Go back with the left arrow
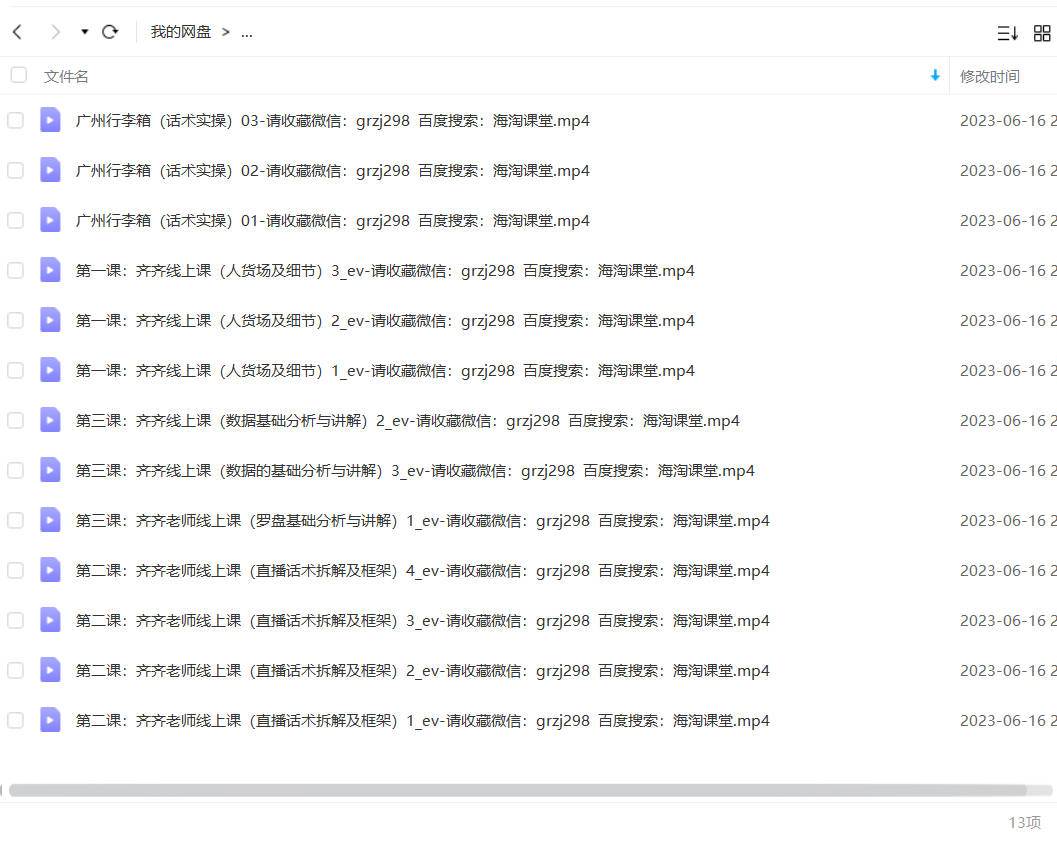1057x841 pixels. pos(18,32)
